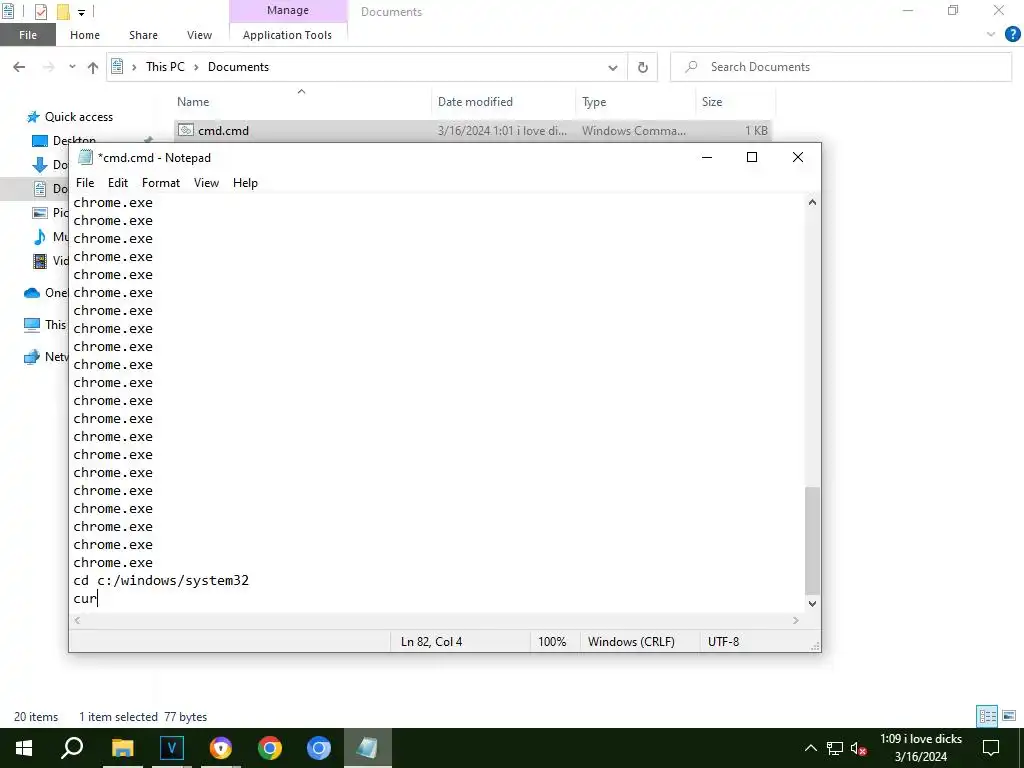Open the blue V app on taskbar
This screenshot has width=1024, height=768.
[172, 748]
